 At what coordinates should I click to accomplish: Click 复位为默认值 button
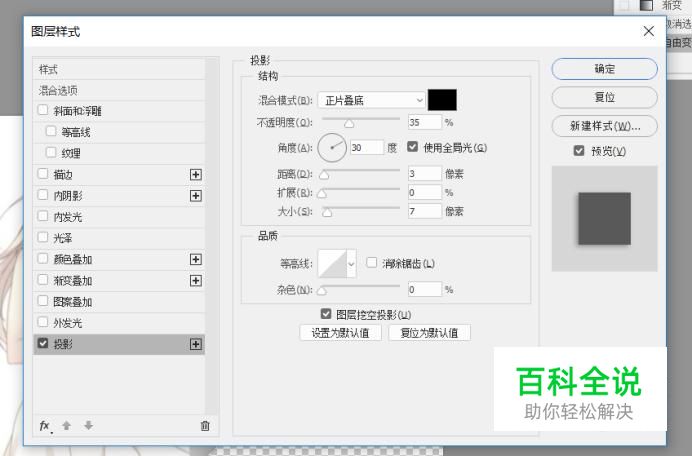429,333
